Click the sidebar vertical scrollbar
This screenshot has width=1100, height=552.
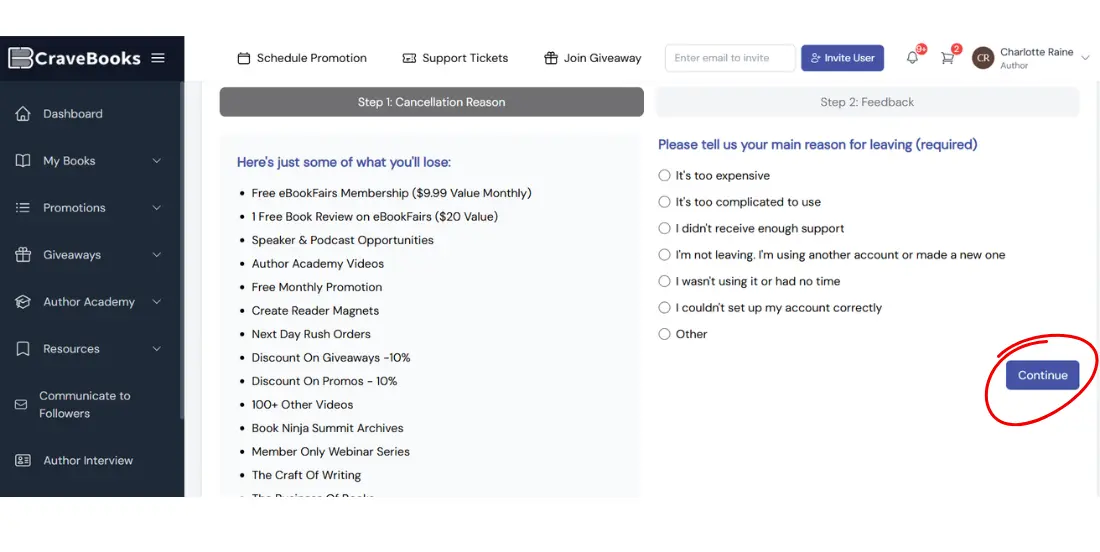coord(182,250)
